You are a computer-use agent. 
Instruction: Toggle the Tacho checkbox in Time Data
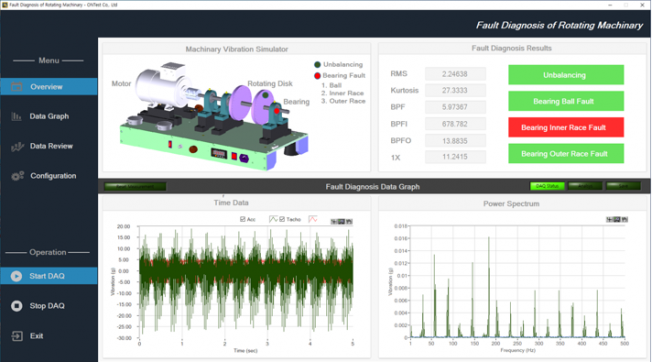(x=282, y=219)
